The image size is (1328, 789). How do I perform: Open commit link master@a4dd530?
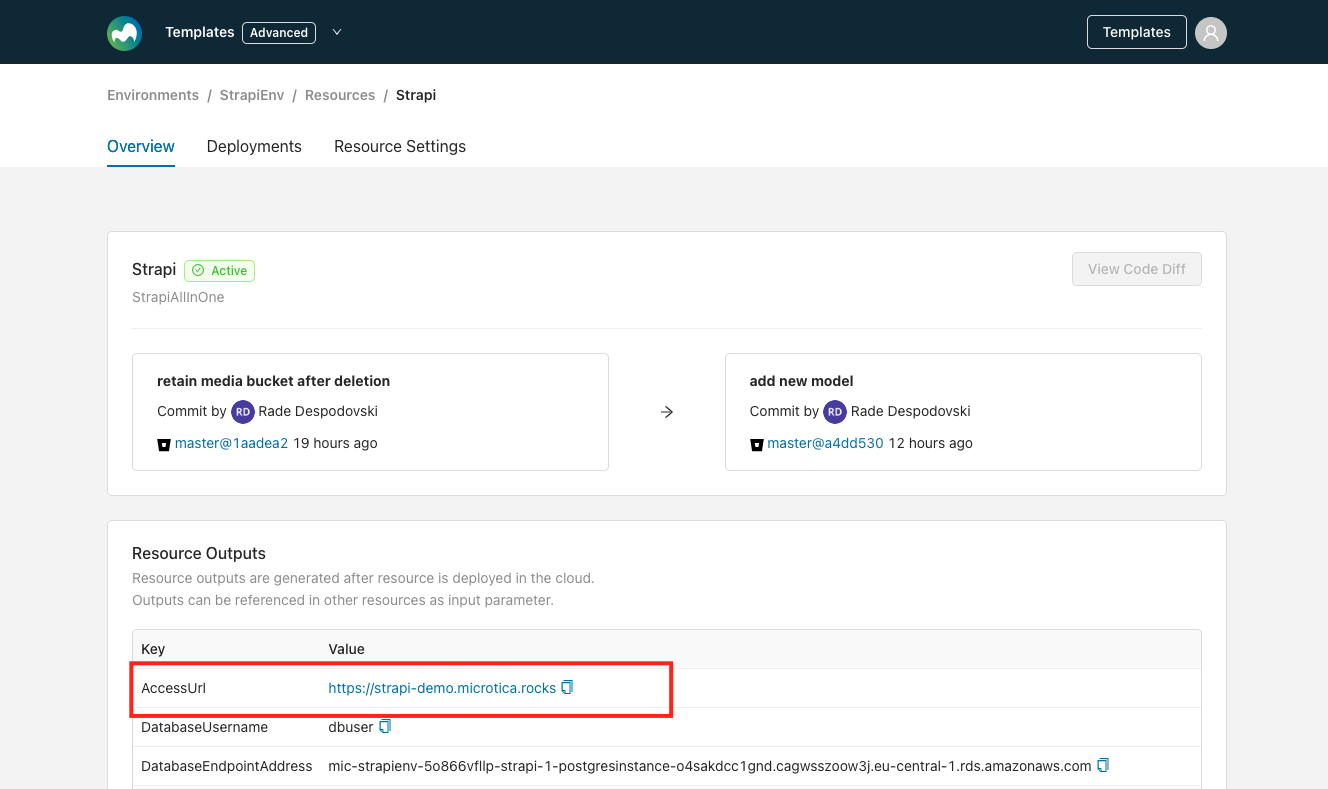point(825,443)
